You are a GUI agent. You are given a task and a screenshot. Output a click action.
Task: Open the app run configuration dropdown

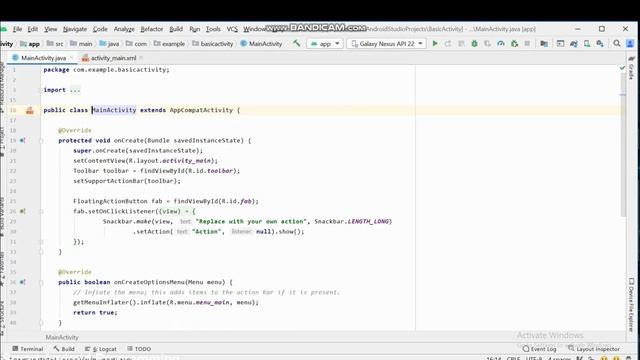325,43
